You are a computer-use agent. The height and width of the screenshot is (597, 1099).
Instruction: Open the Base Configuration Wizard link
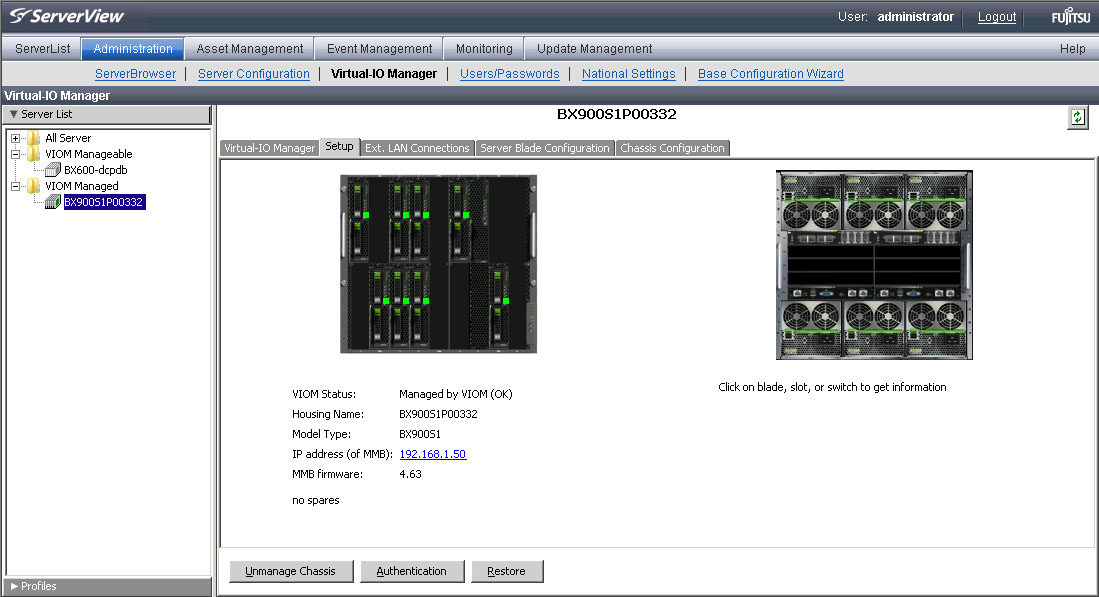770,74
